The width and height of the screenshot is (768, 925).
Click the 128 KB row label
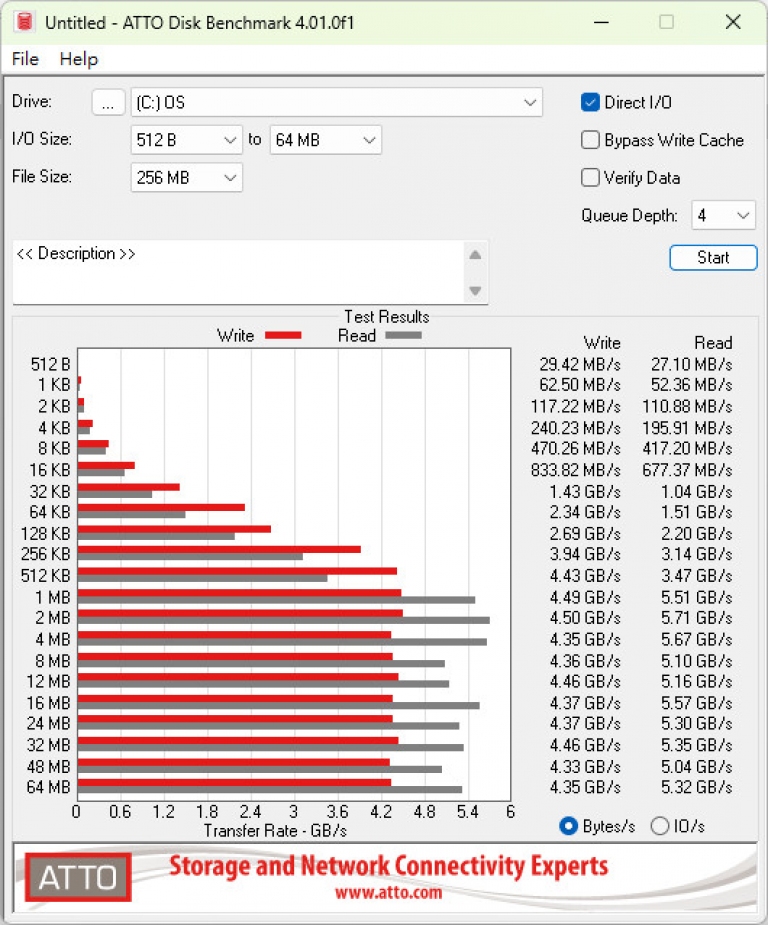pos(45,534)
